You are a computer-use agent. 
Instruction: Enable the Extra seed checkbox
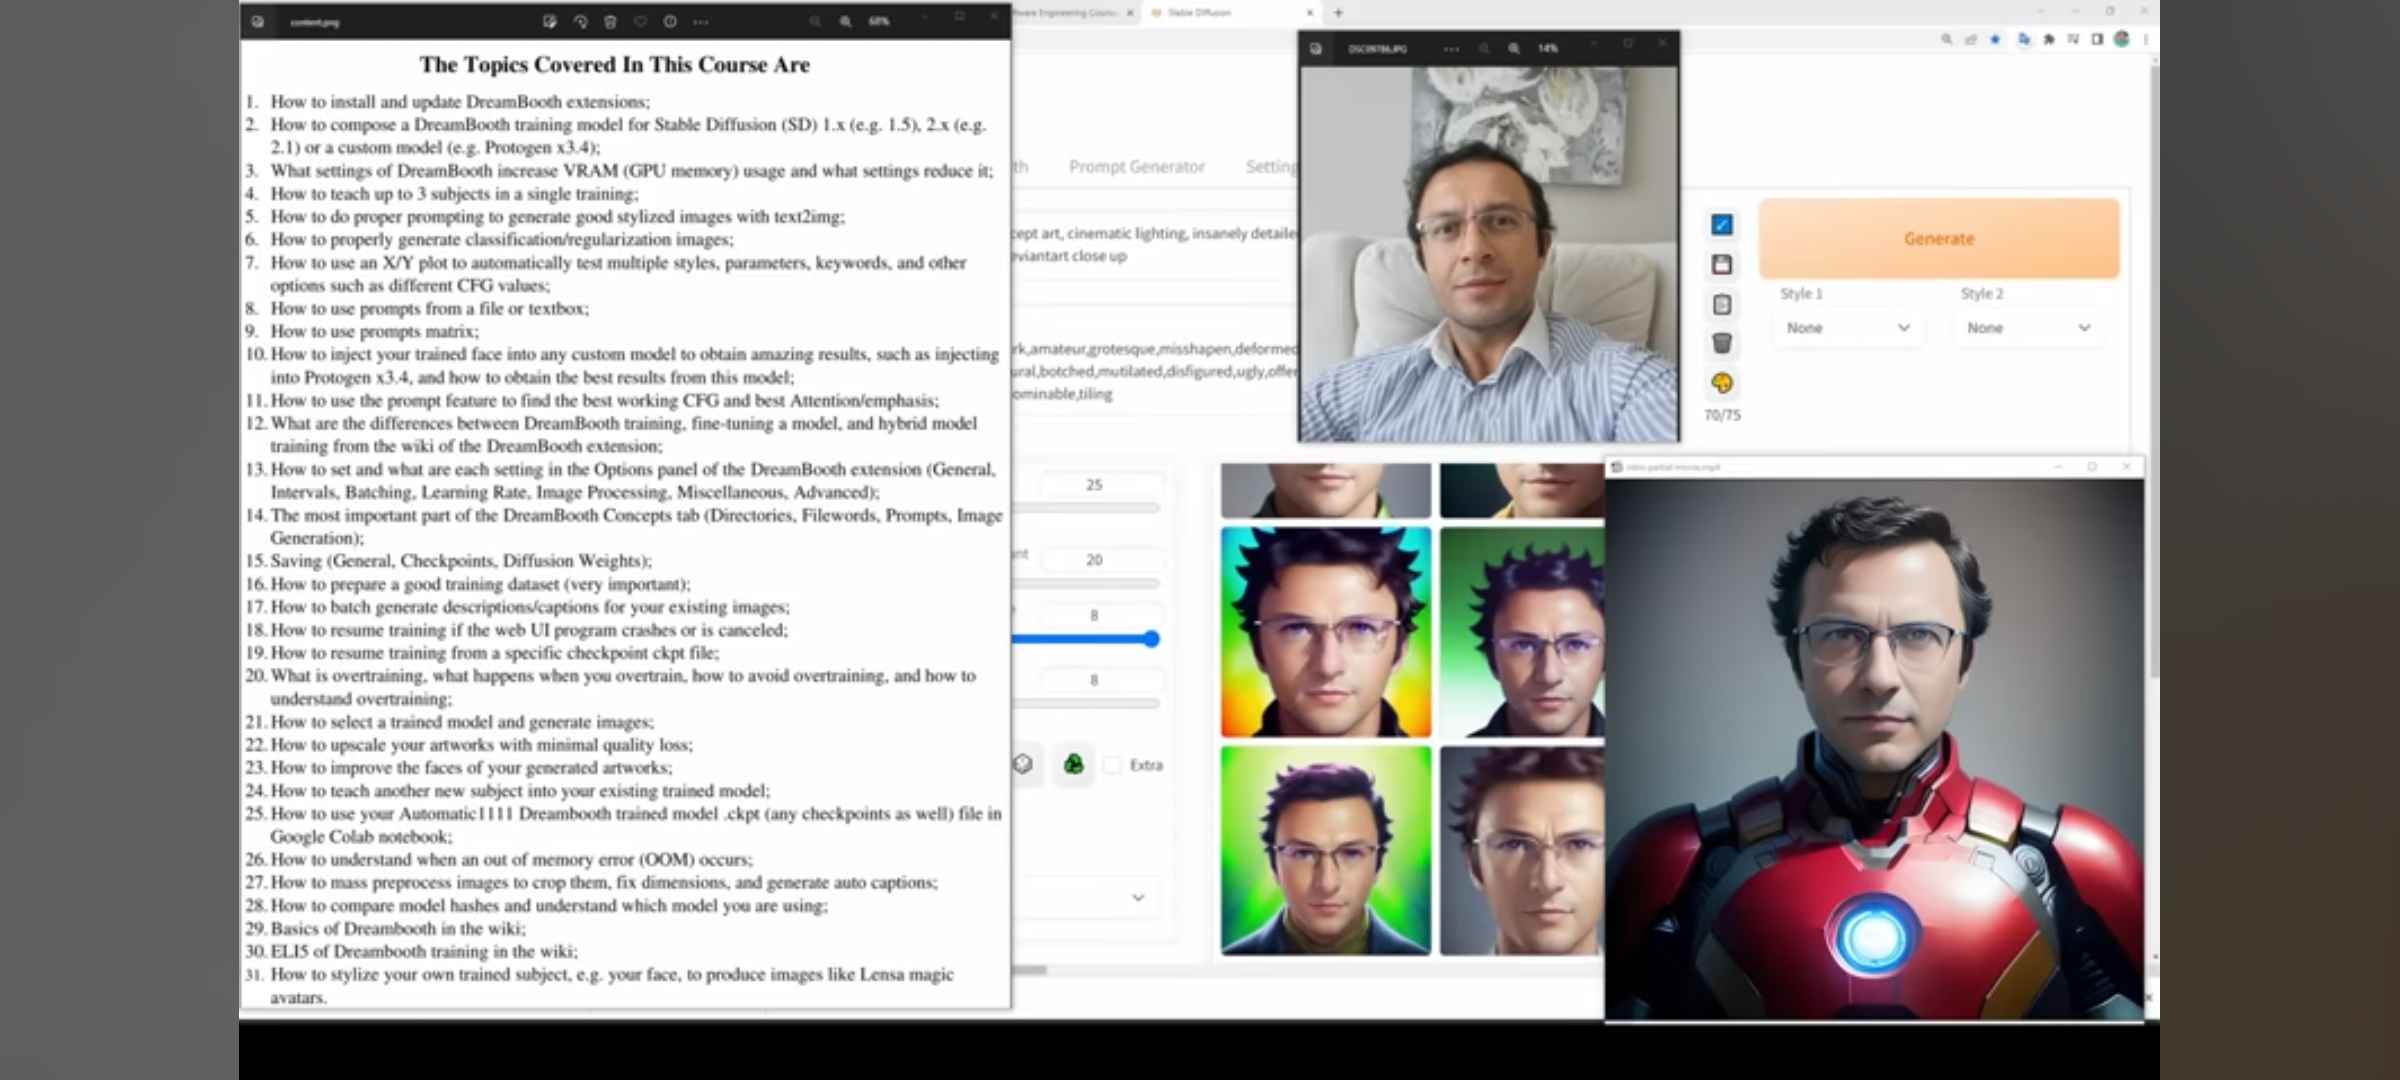click(1112, 765)
